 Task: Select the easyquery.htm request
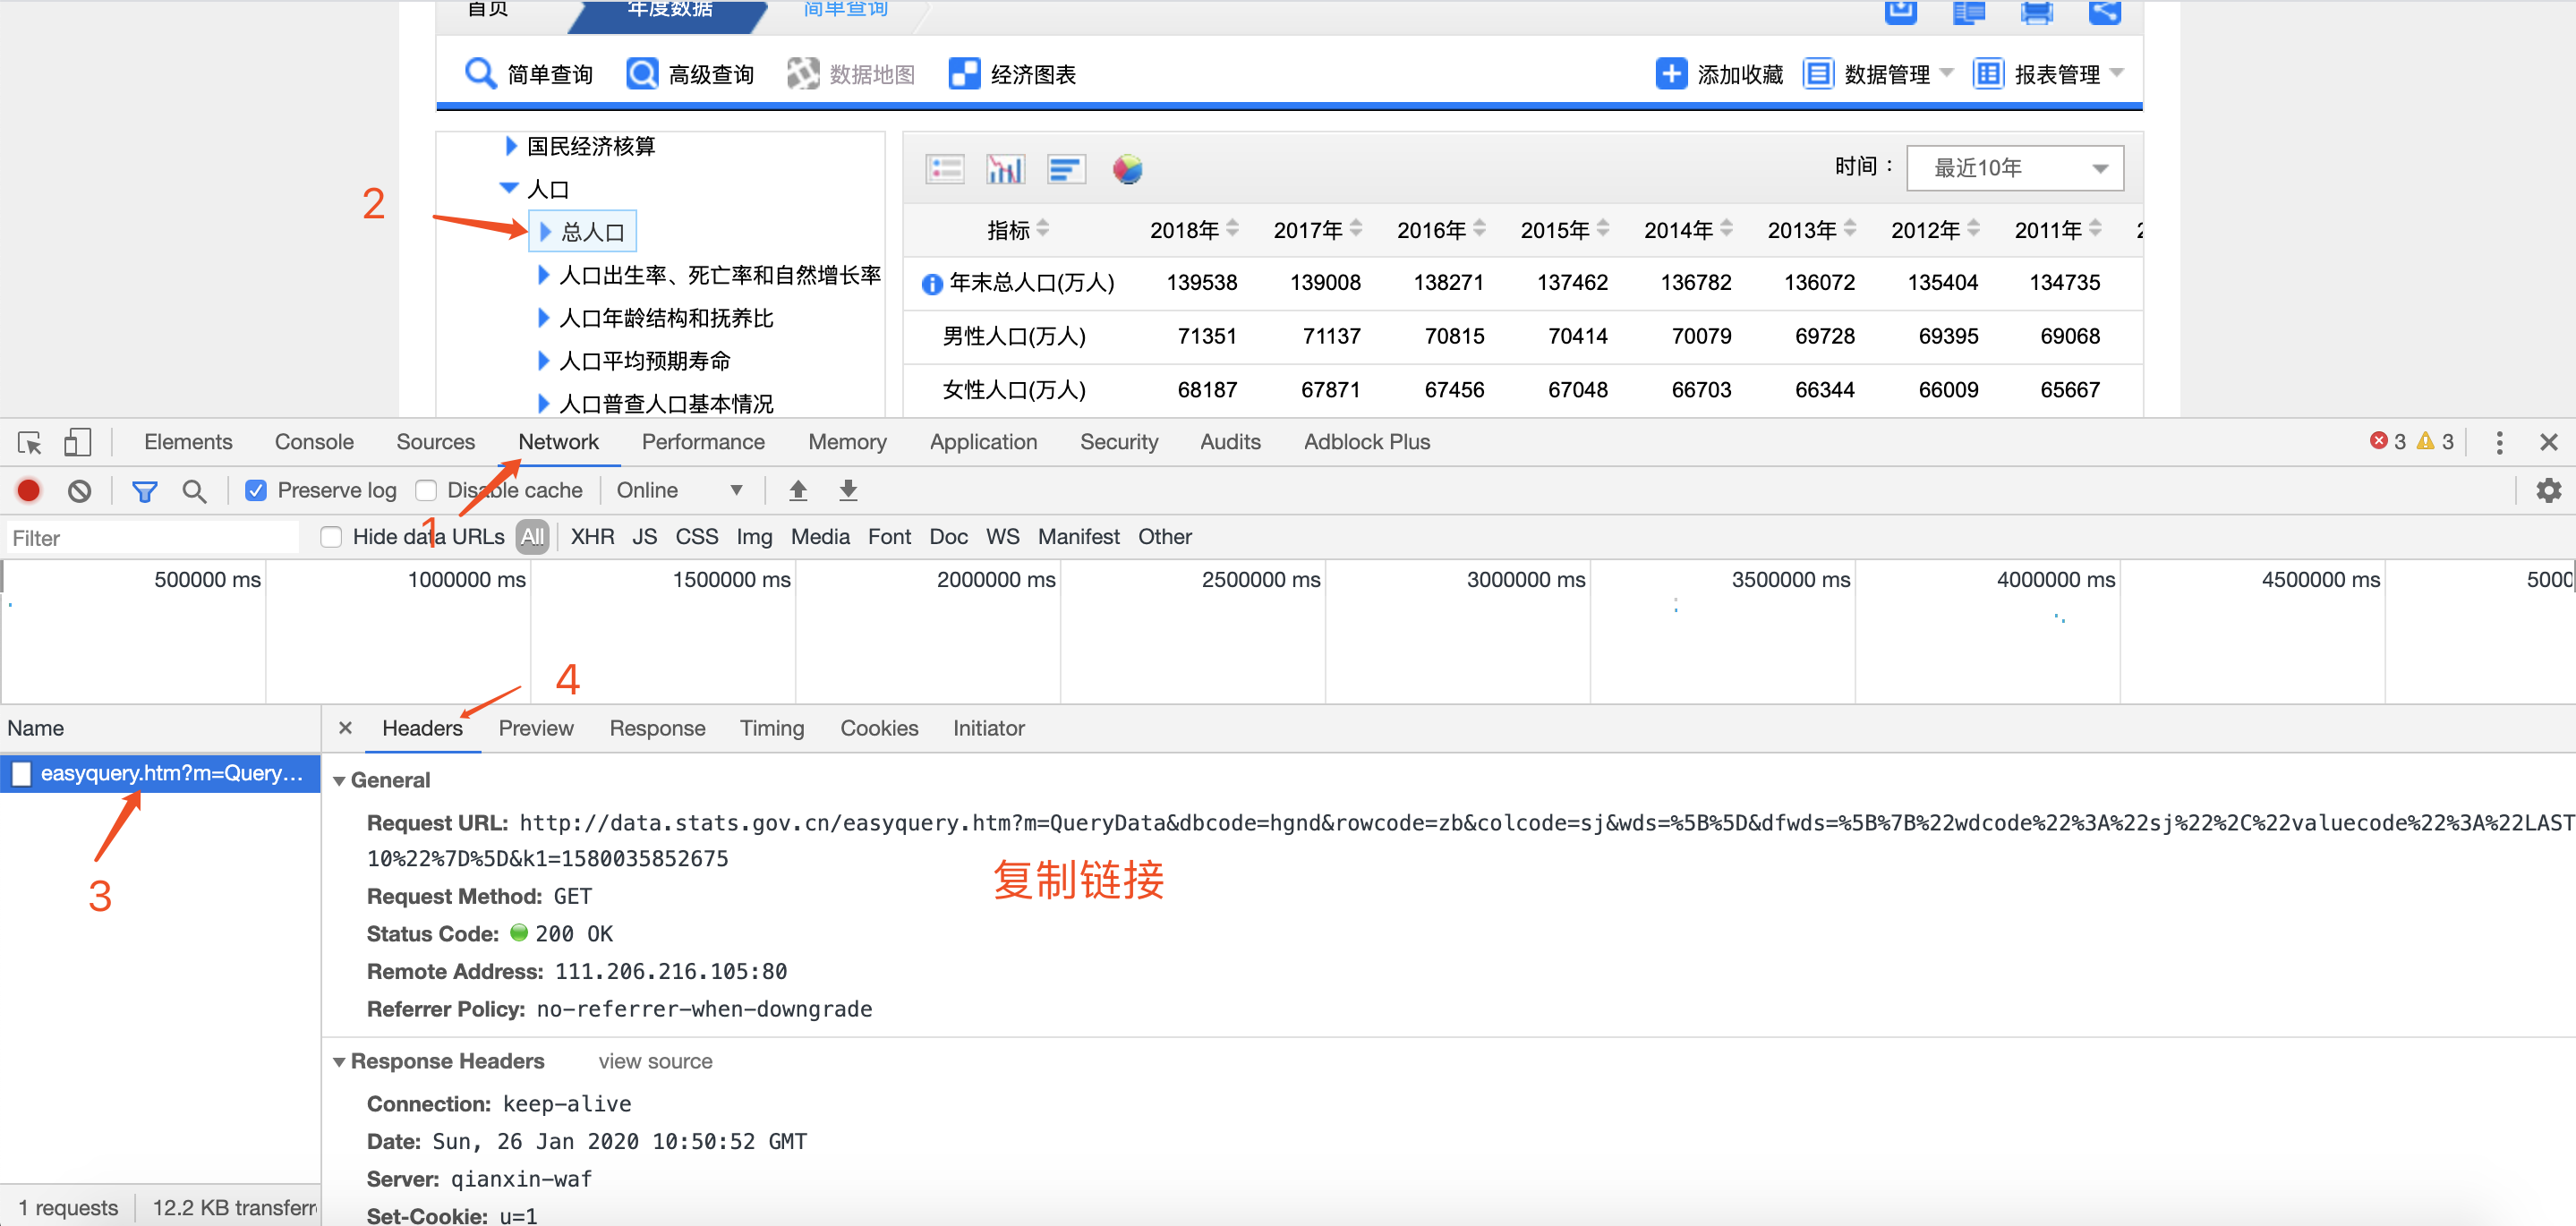click(160, 773)
